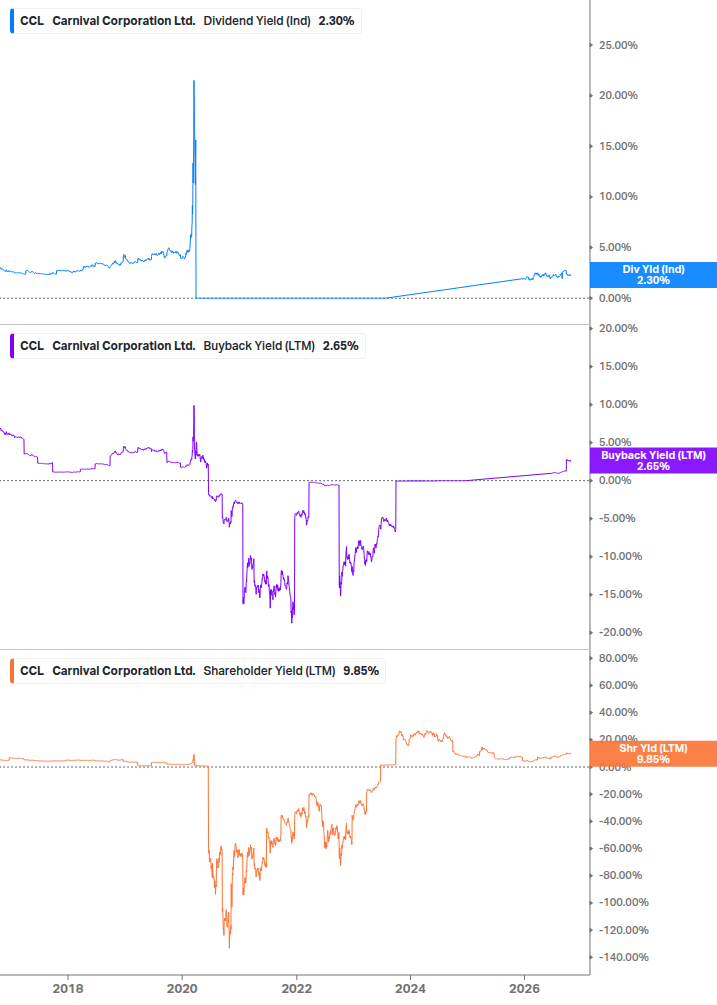Click the purple Buyback Yield legend color bar
This screenshot has width=717, height=1005.
(x=12, y=346)
